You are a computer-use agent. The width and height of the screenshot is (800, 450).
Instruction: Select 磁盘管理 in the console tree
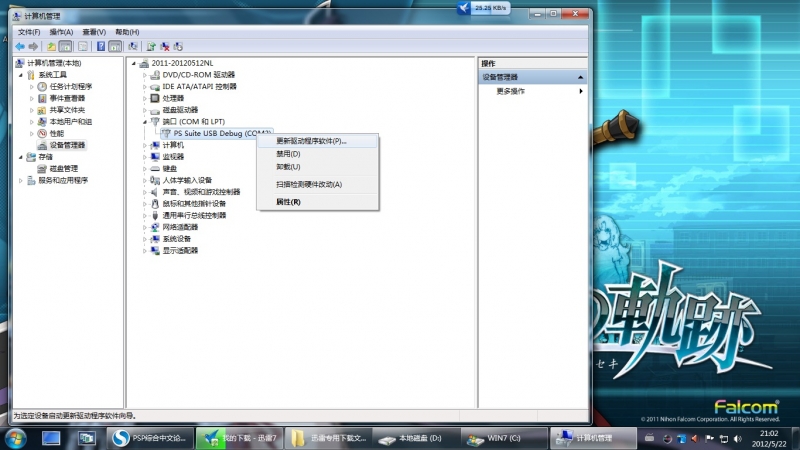tap(63, 169)
